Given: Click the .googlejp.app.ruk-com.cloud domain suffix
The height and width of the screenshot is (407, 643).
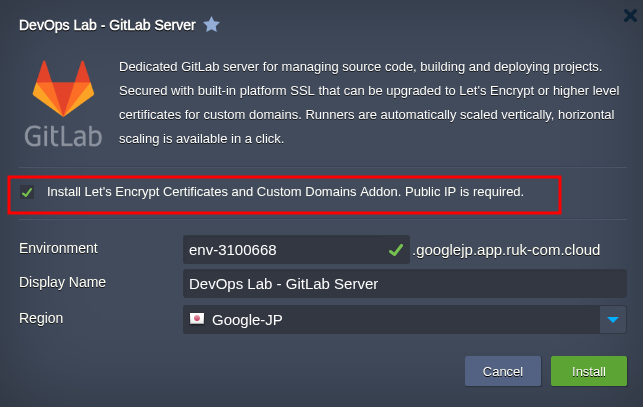Looking at the screenshot, I should (506, 250).
